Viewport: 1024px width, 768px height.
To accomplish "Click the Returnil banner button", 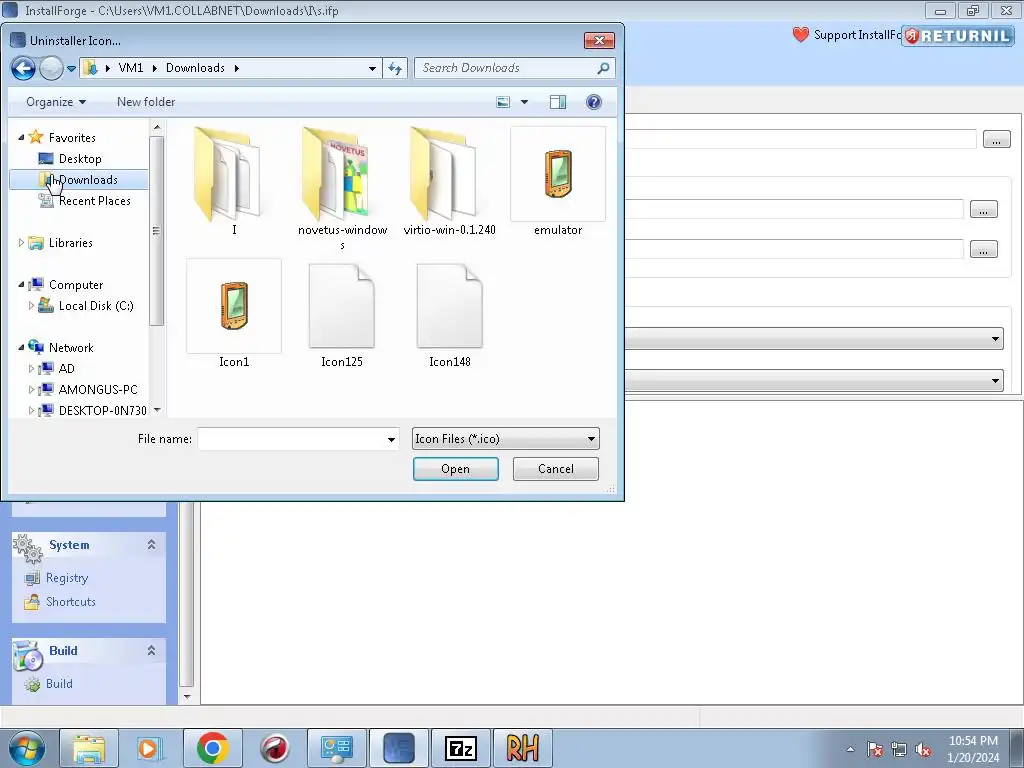I will coord(958,36).
